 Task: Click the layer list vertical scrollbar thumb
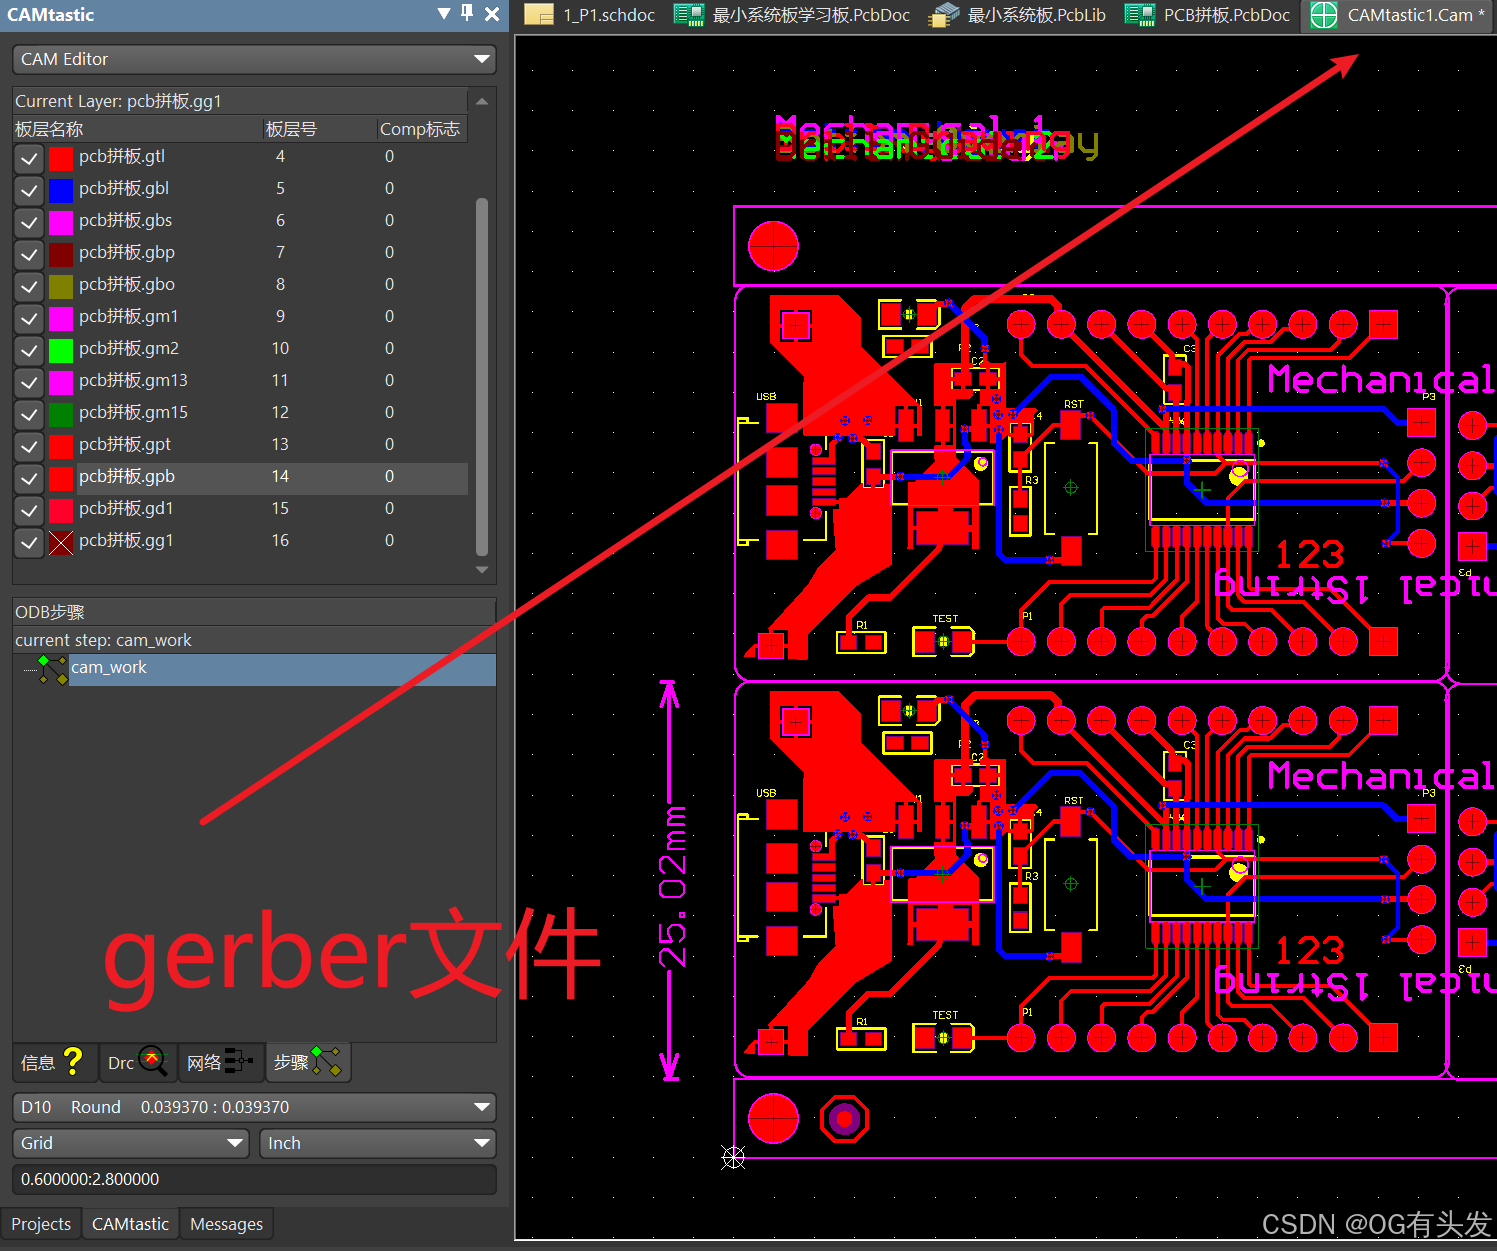coord(482,375)
